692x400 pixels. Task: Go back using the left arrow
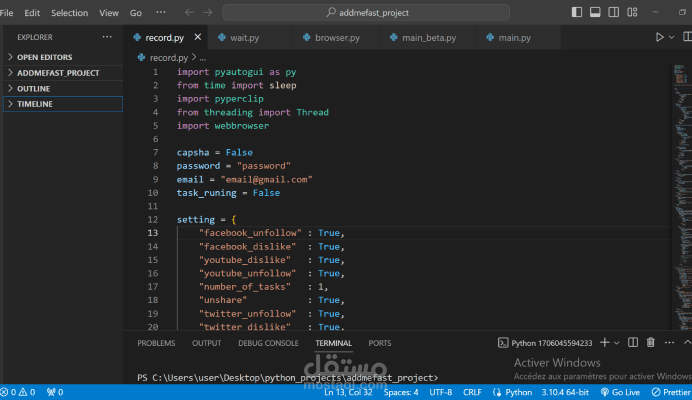pos(189,12)
